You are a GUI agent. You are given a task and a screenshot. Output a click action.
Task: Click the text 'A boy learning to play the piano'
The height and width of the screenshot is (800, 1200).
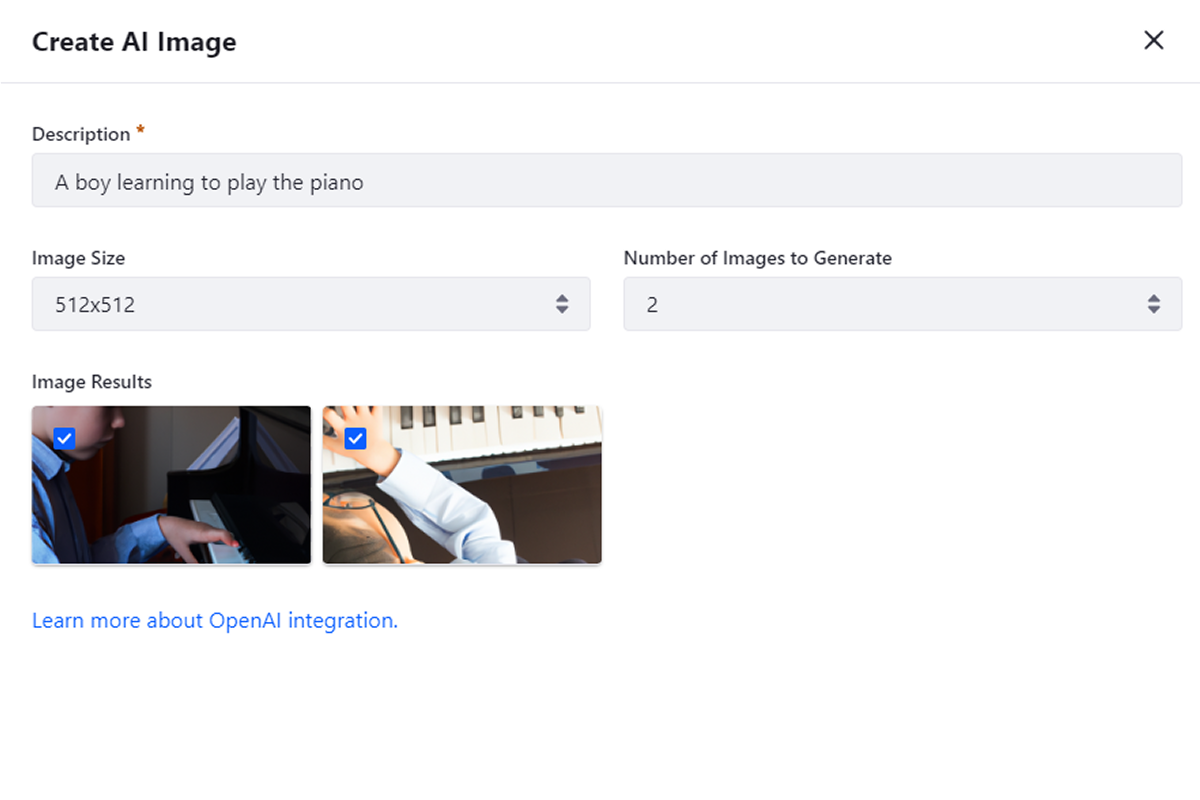click(x=209, y=182)
